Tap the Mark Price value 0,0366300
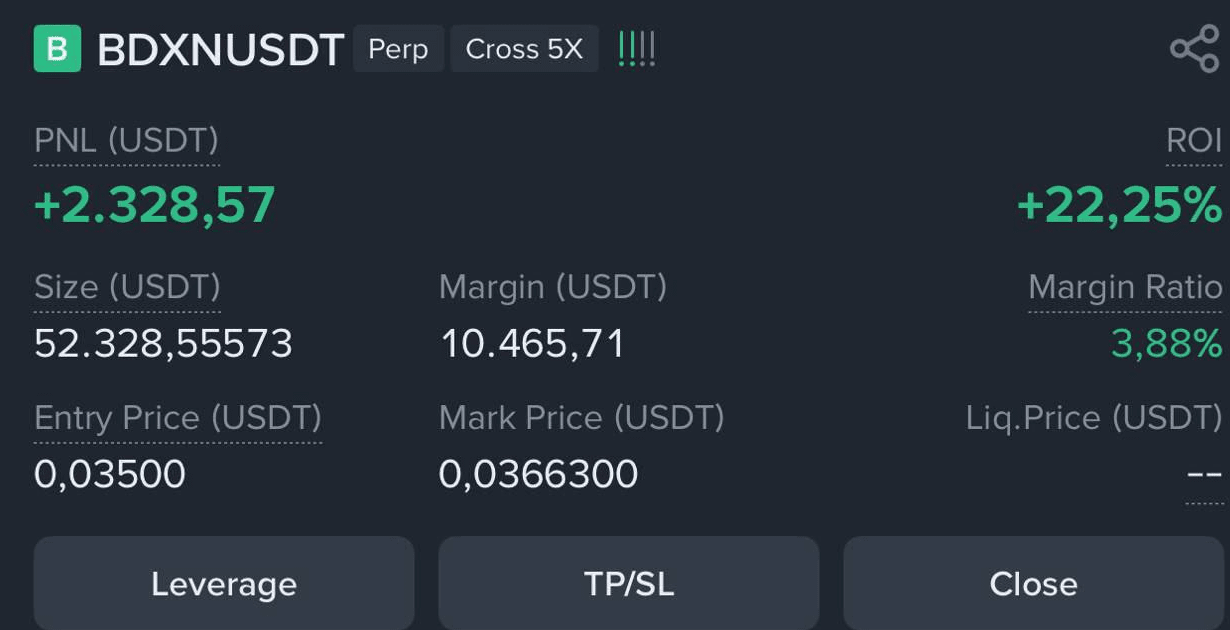The width and height of the screenshot is (1230, 630). click(x=539, y=474)
